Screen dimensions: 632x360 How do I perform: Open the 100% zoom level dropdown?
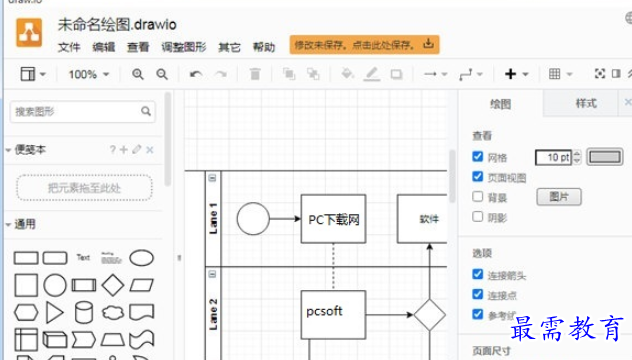tap(89, 74)
